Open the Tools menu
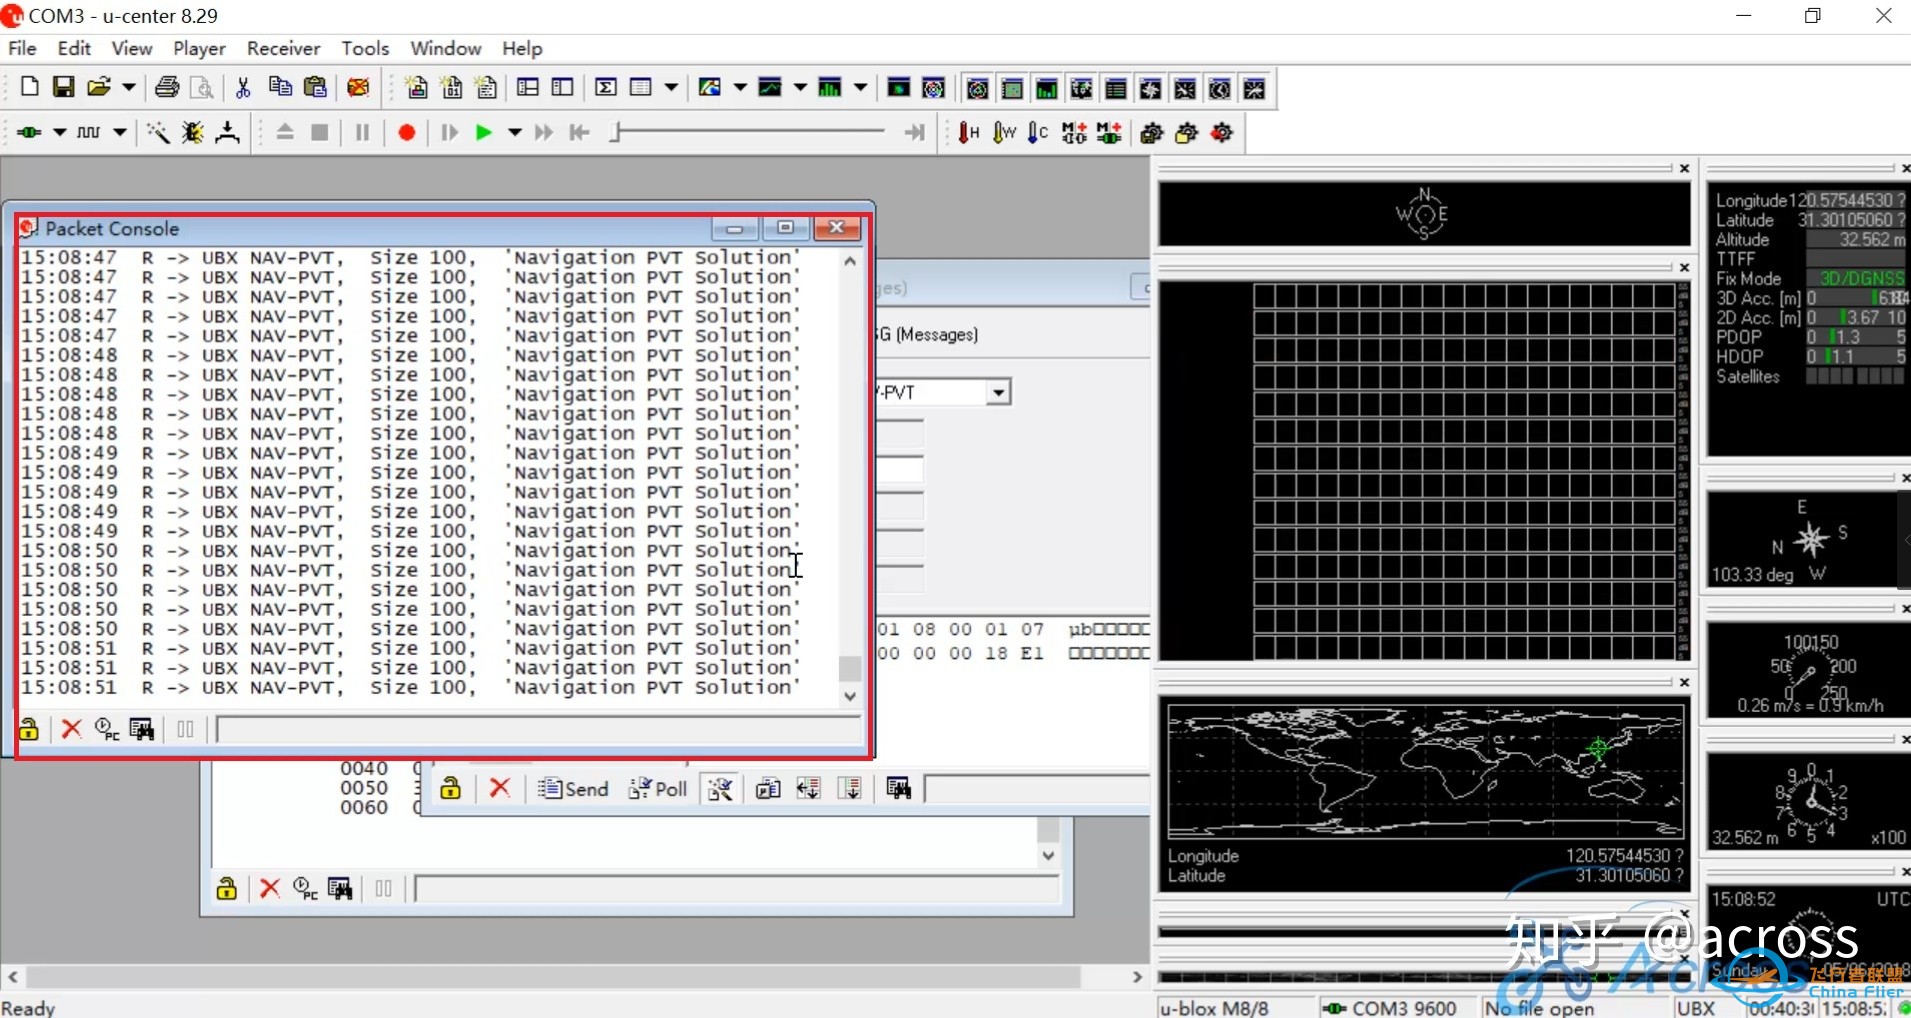Viewport: 1911px width, 1018px height. pyautogui.click(x=365, y=48)
